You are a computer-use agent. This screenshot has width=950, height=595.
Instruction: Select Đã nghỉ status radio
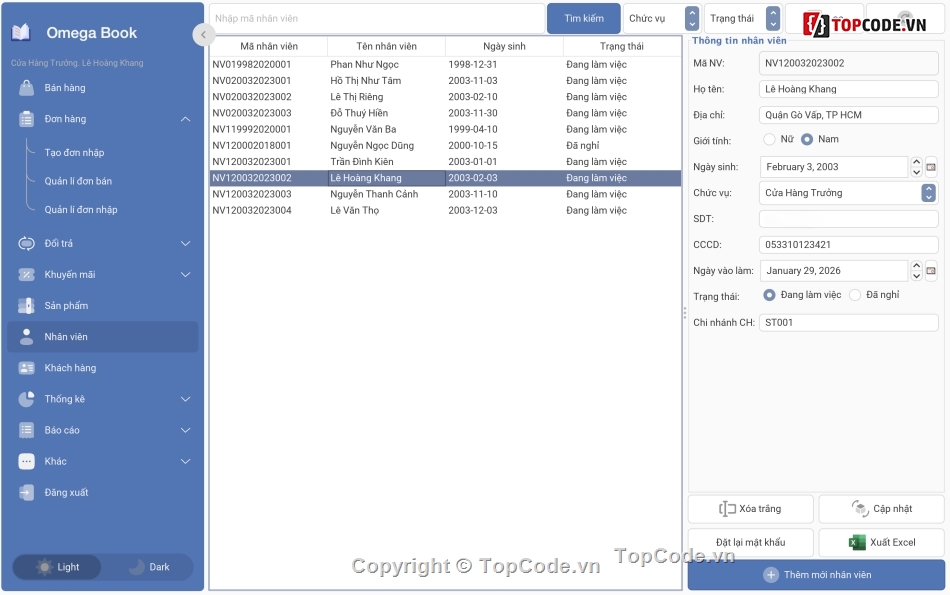pos(855,295)
